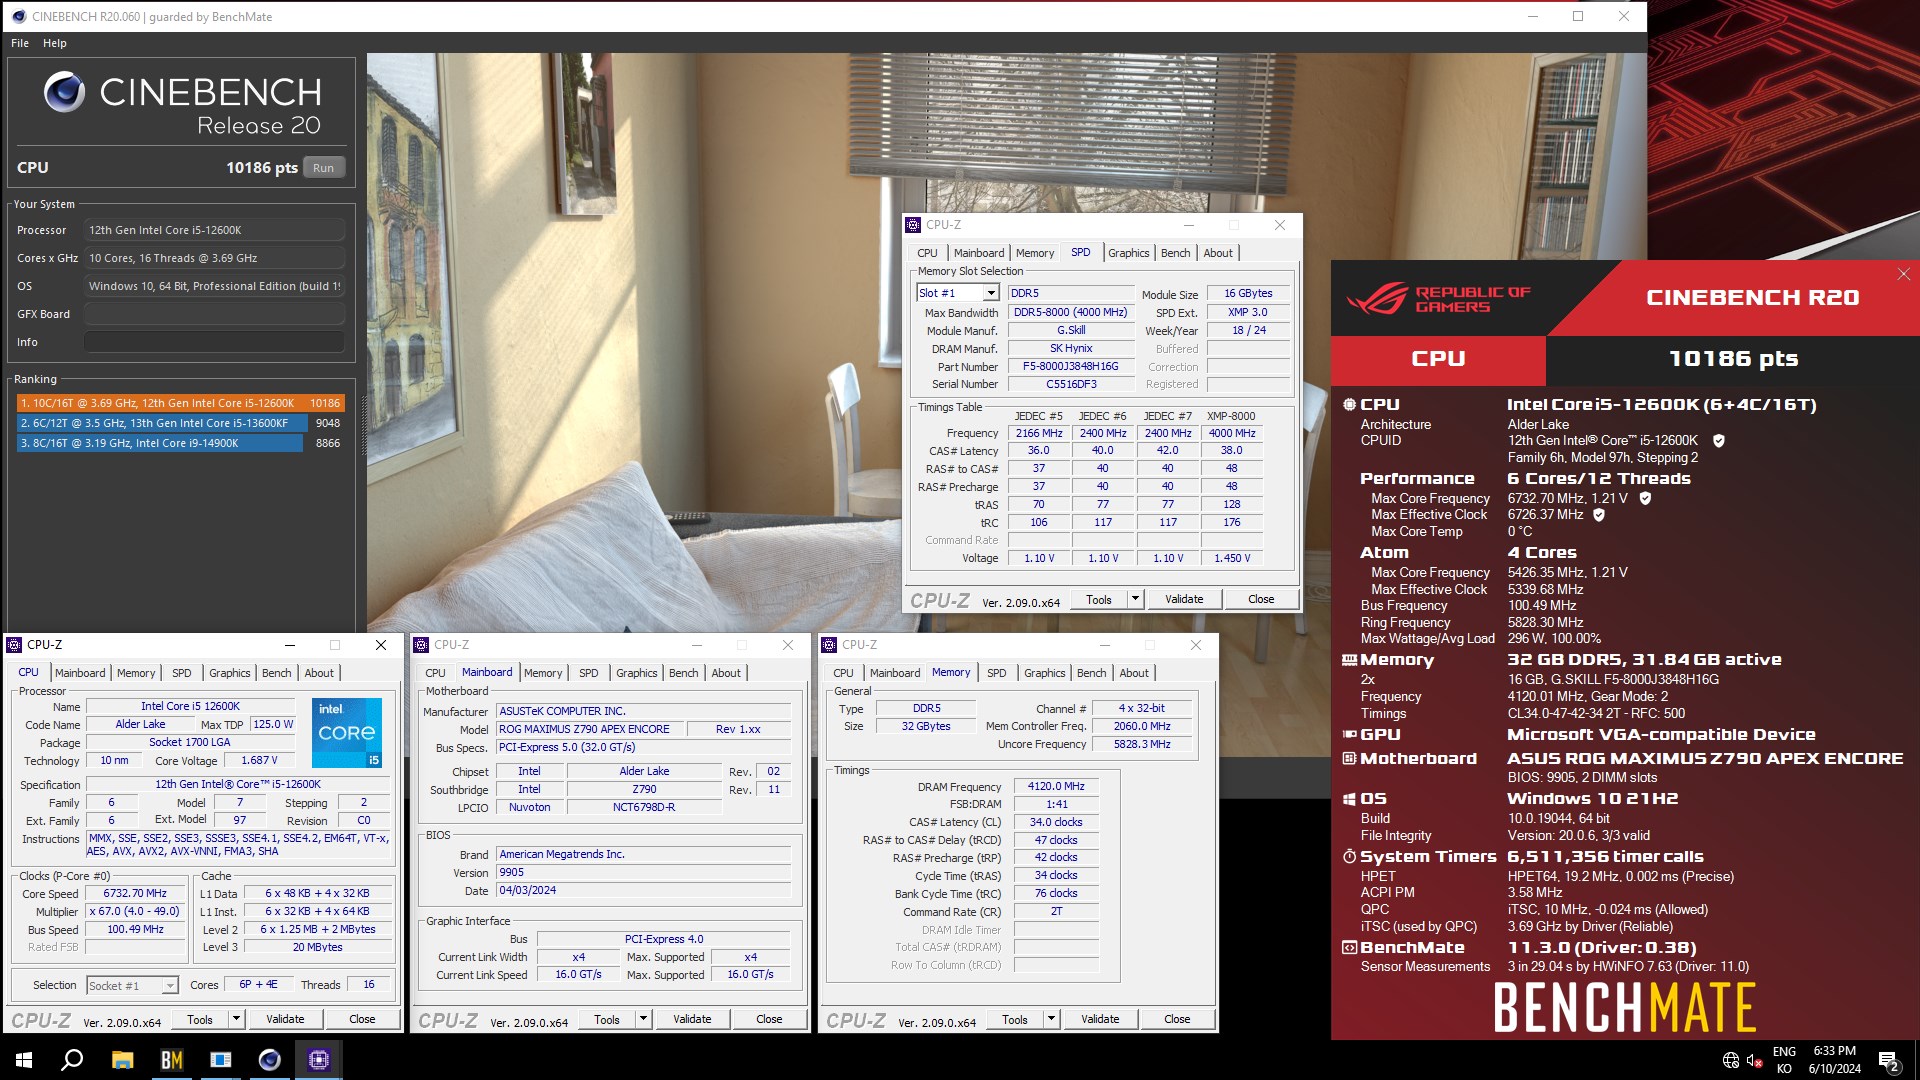1920x1080 pixels.
Task: Click the CPU section icon in BenchMate
Action: click(1349, 405)
